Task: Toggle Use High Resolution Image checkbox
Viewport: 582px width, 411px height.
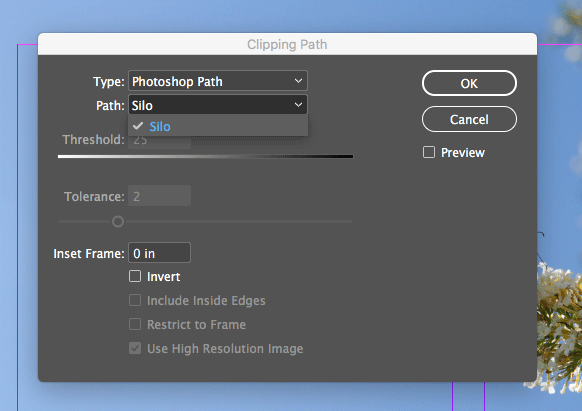Action: point(135,348)
